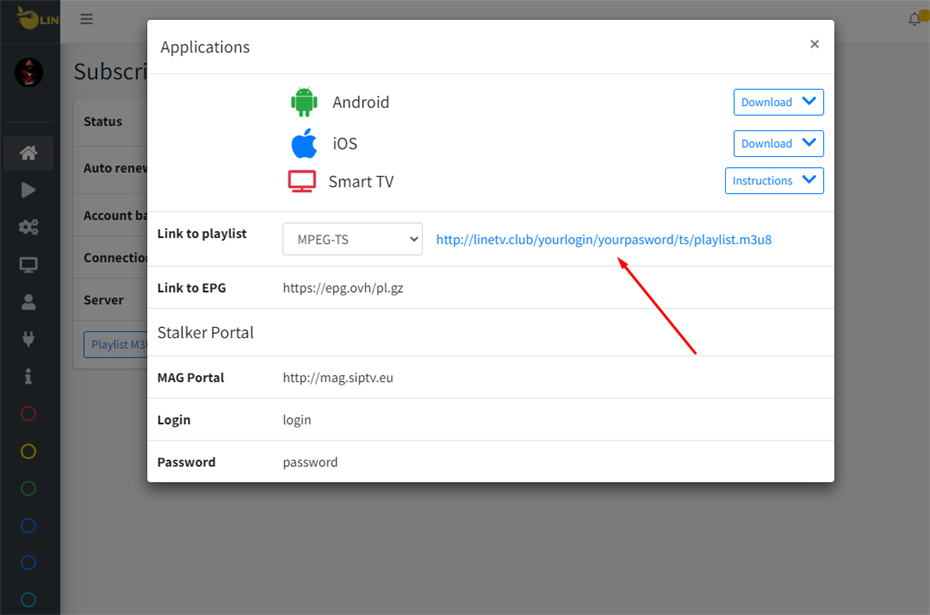Viewport: 930px width, 615px height.
Task: Click the Password value 'password'
Action: [x=310, y=462]
